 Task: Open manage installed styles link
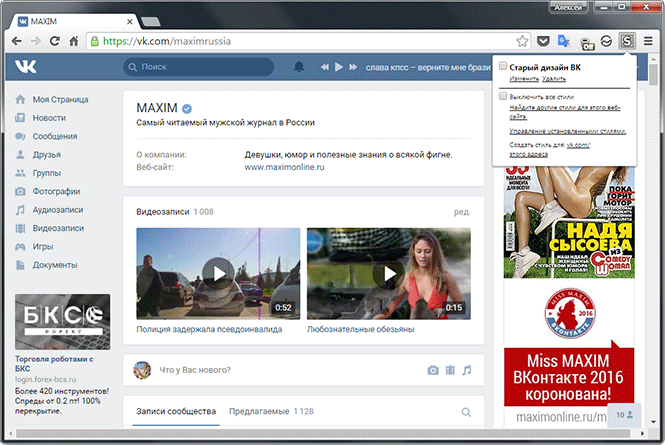tap(567, 131)
